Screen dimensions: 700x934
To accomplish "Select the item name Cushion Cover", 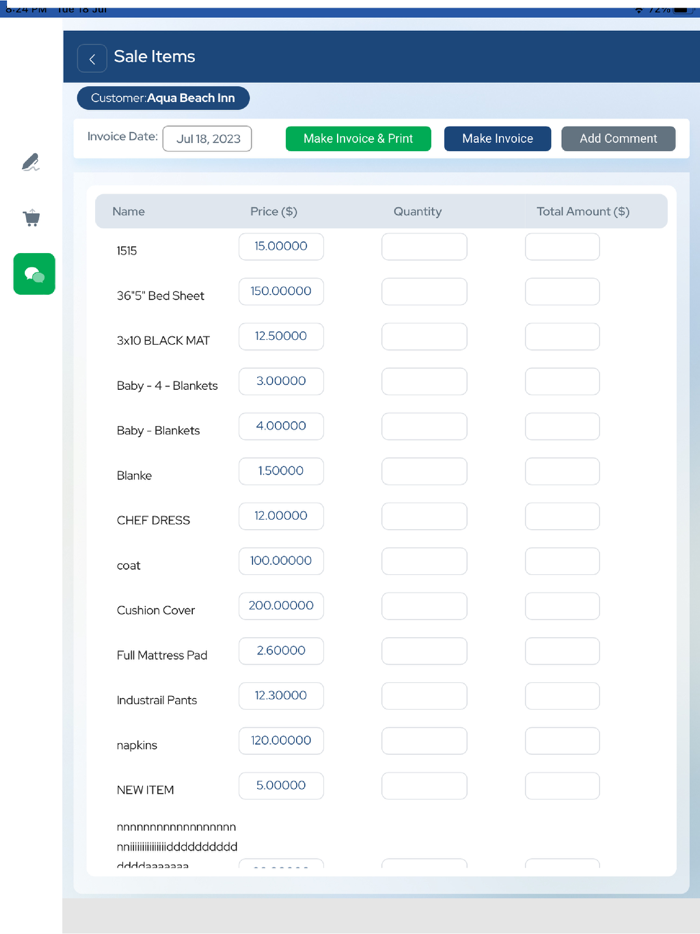I will (155, 611).
